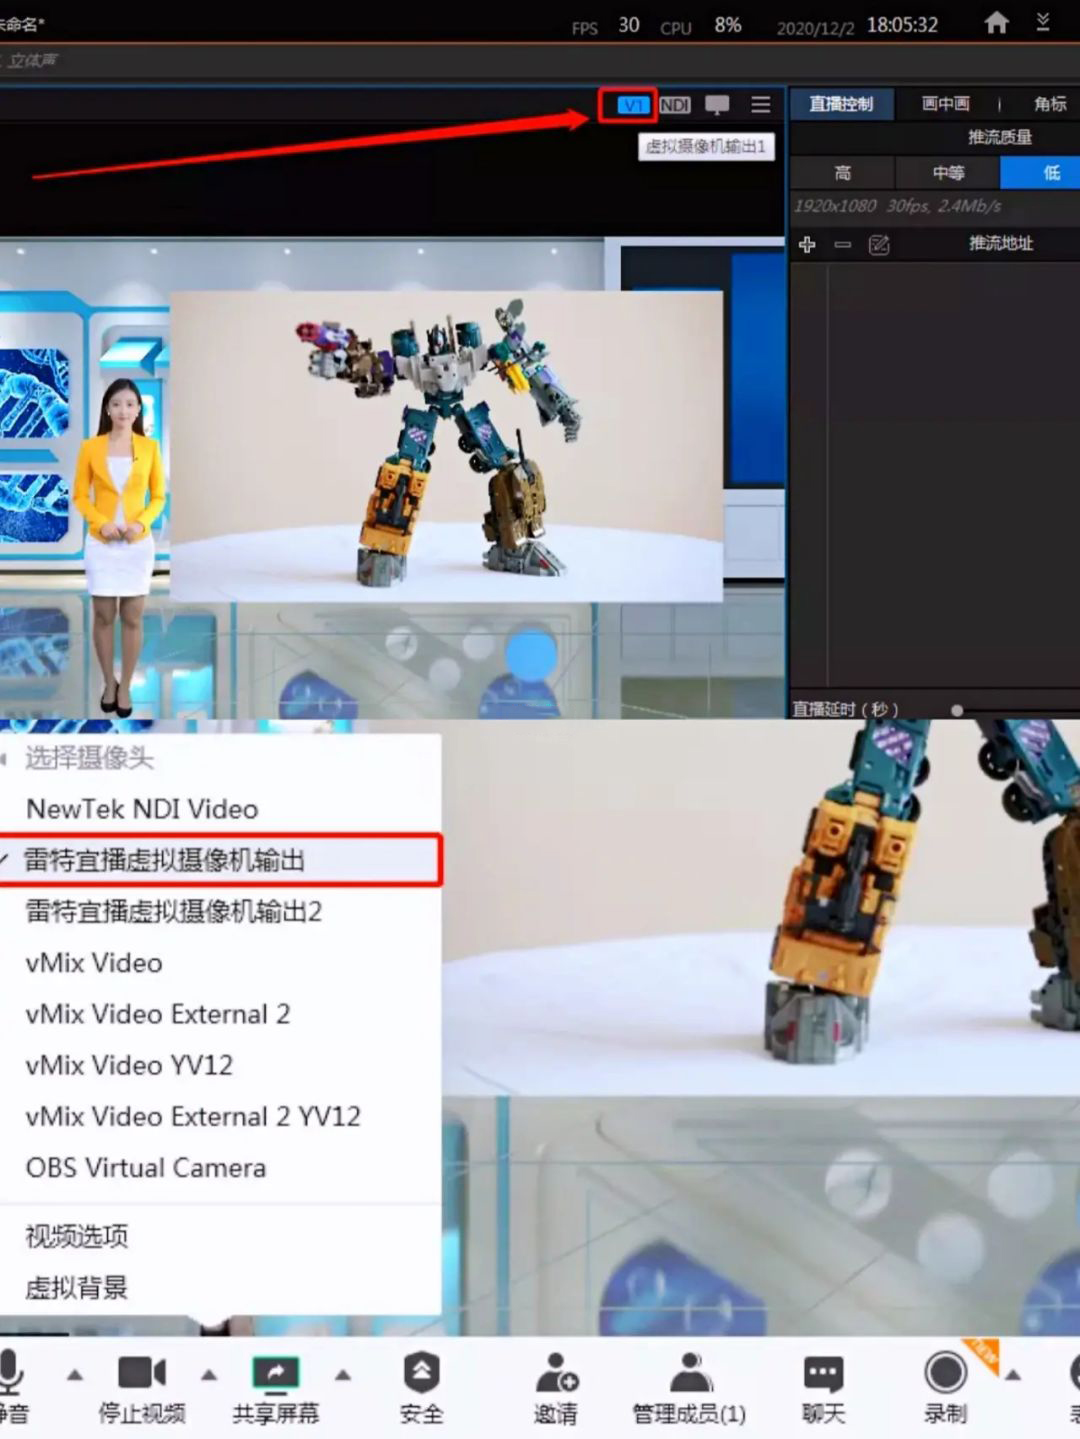Mute the microphone in the meeting toolbar
The image size is (1080, 1439).
click(x=11, y=1372)
